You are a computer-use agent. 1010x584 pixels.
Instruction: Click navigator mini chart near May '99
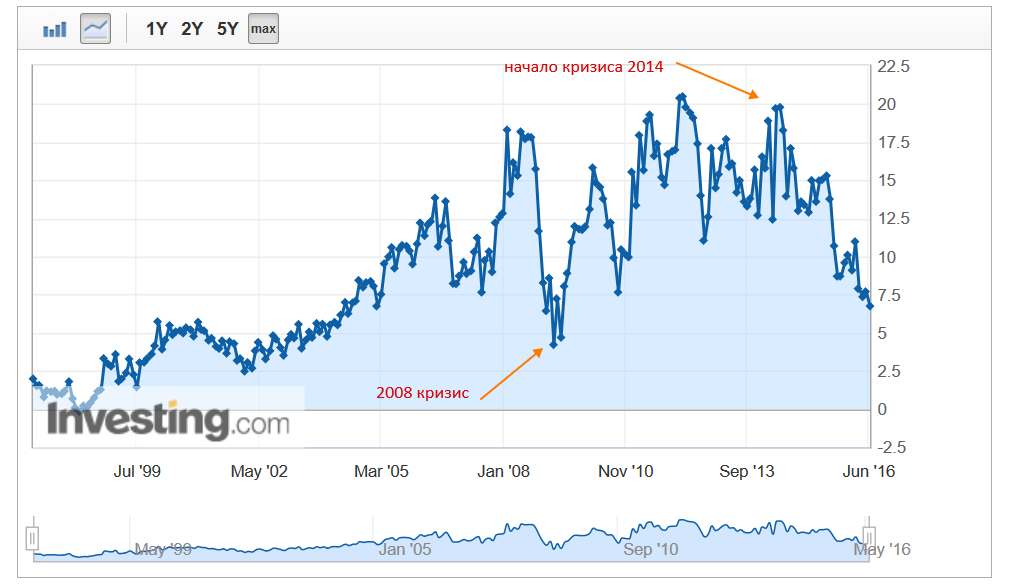click(163, 549)
